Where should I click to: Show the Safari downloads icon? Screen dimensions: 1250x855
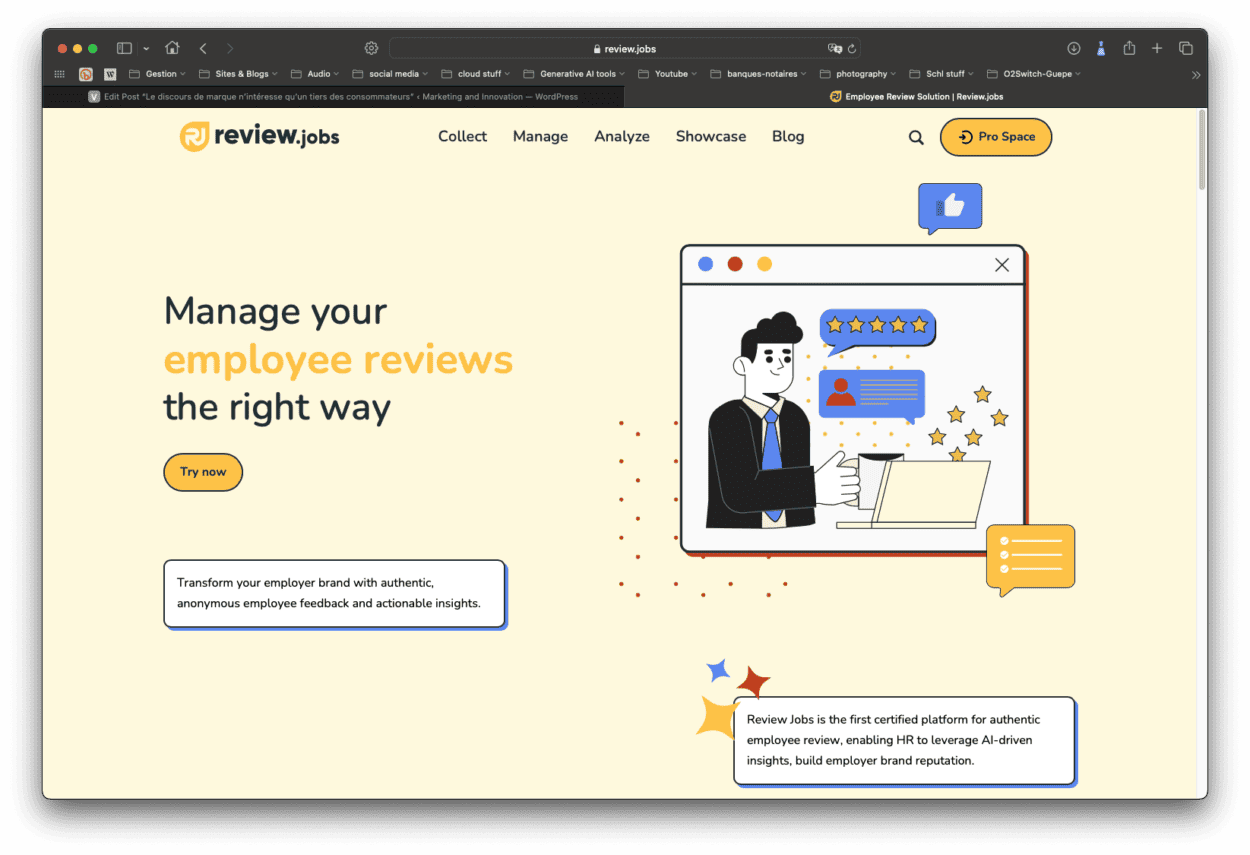tap(1073, 48)
